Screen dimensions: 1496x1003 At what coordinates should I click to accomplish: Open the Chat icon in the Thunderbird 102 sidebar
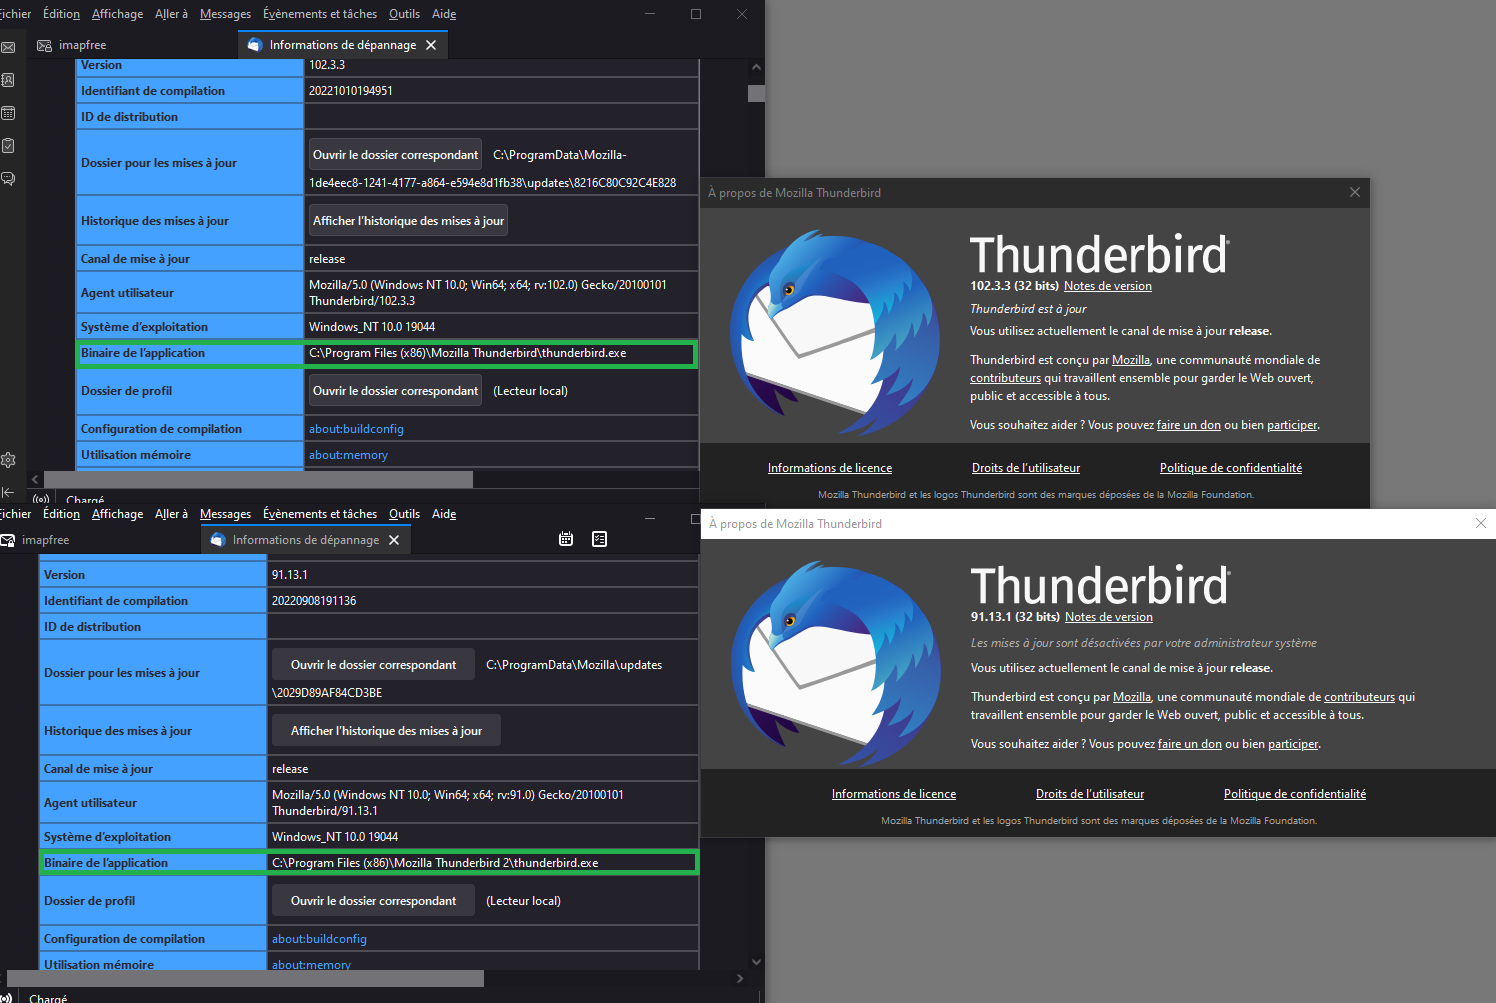8,179
